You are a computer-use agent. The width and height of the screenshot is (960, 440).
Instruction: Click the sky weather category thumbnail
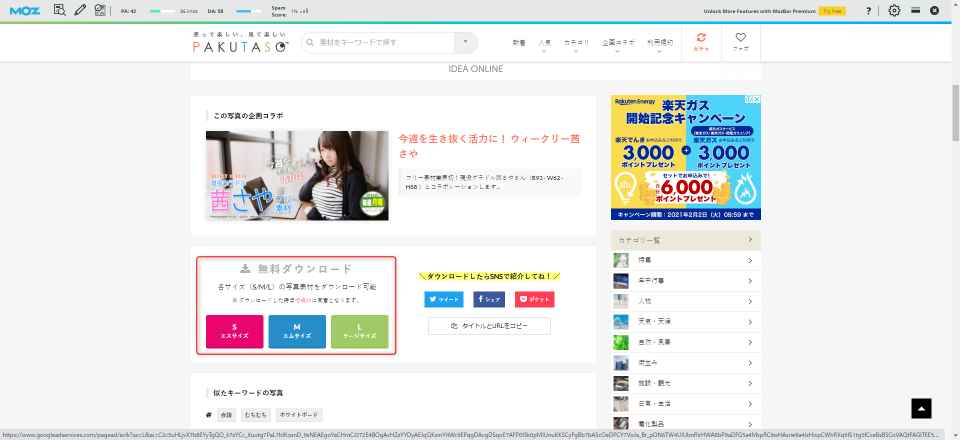pos(621,322)
